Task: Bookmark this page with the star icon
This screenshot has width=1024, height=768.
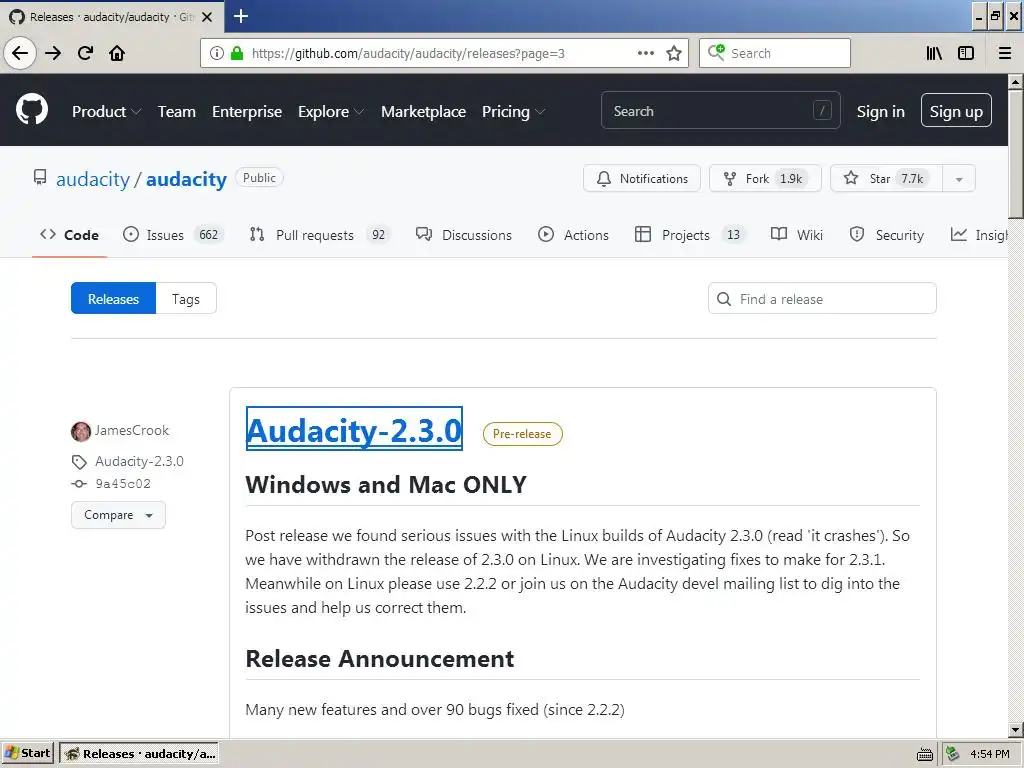Action: click(x=674, y=53)
